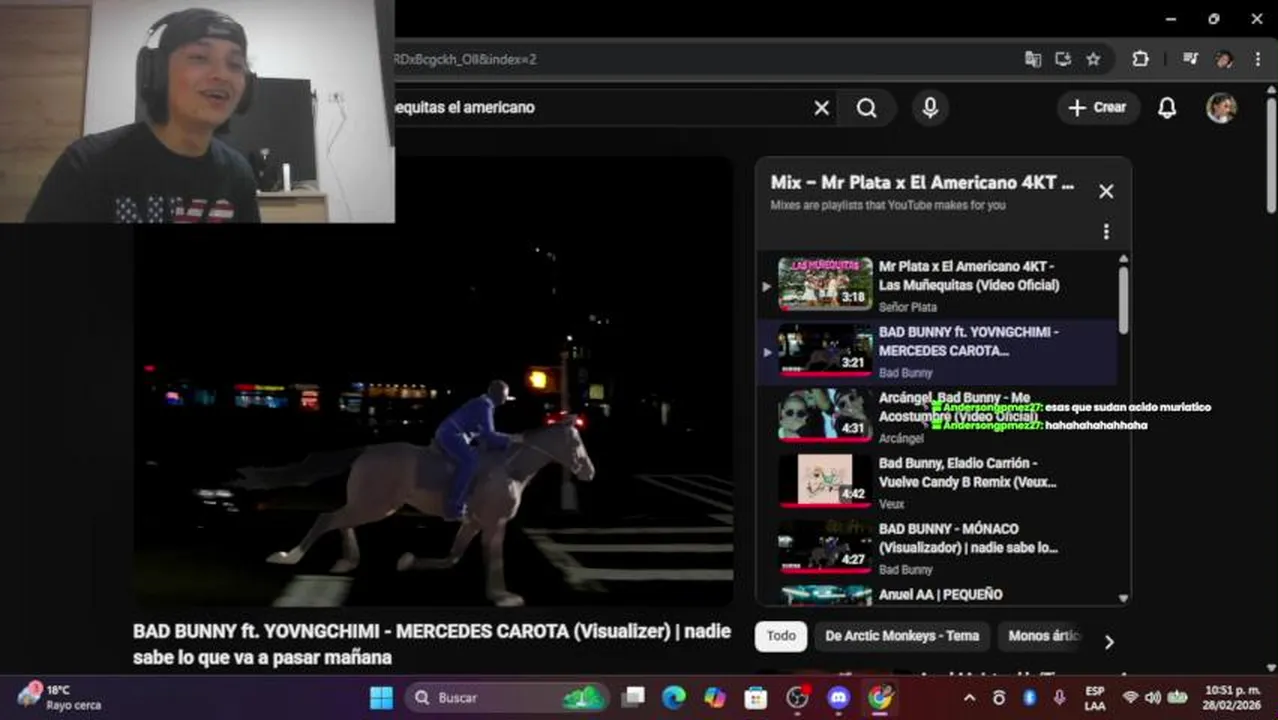Launch Microsoft Edge from taskbar
The height and width of the screenshot is (720, 1278).
pyautogui.click(x=674, y=697)
